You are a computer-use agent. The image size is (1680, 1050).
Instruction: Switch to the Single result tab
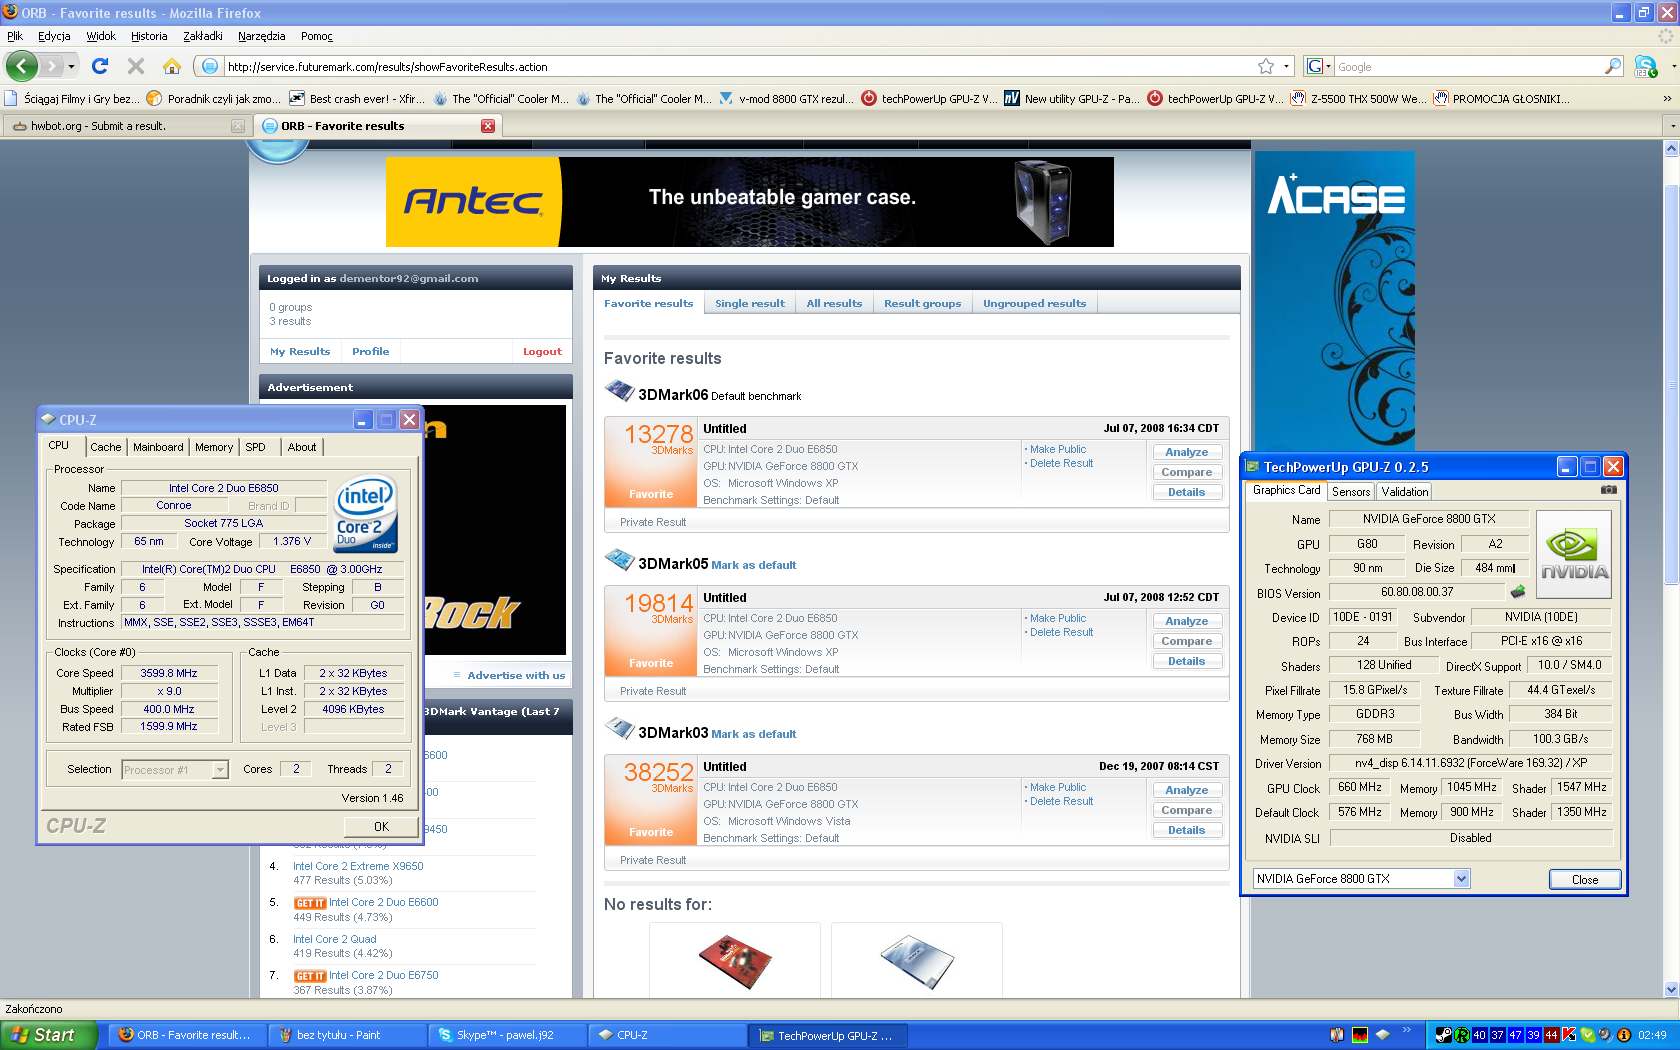[750, 303]
